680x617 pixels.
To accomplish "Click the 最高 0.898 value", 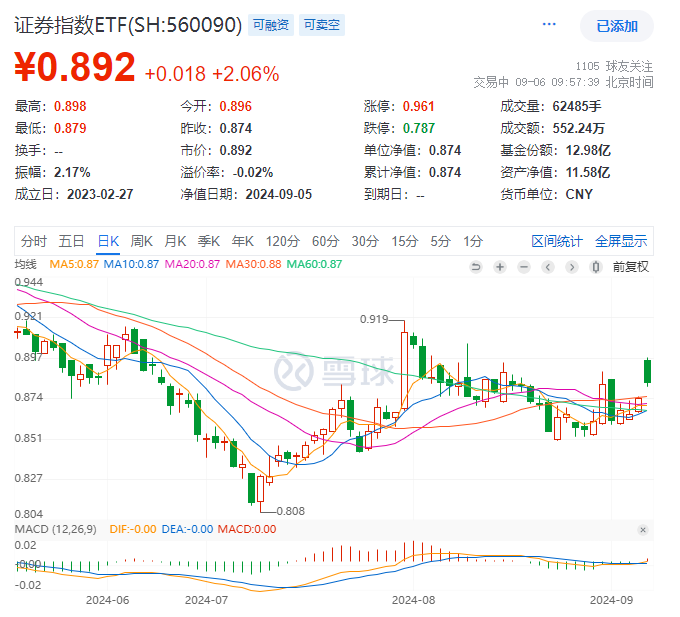I will [x=70, y=106].
